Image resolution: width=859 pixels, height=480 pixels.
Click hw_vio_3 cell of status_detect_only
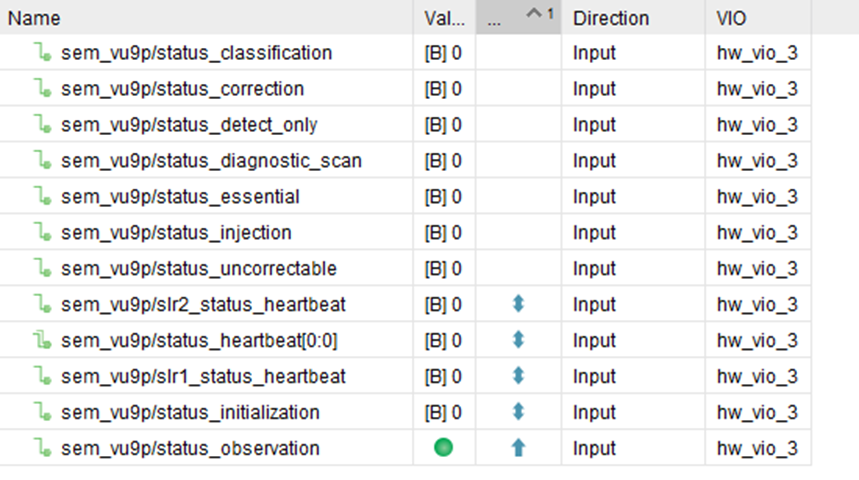coord(757,125)
